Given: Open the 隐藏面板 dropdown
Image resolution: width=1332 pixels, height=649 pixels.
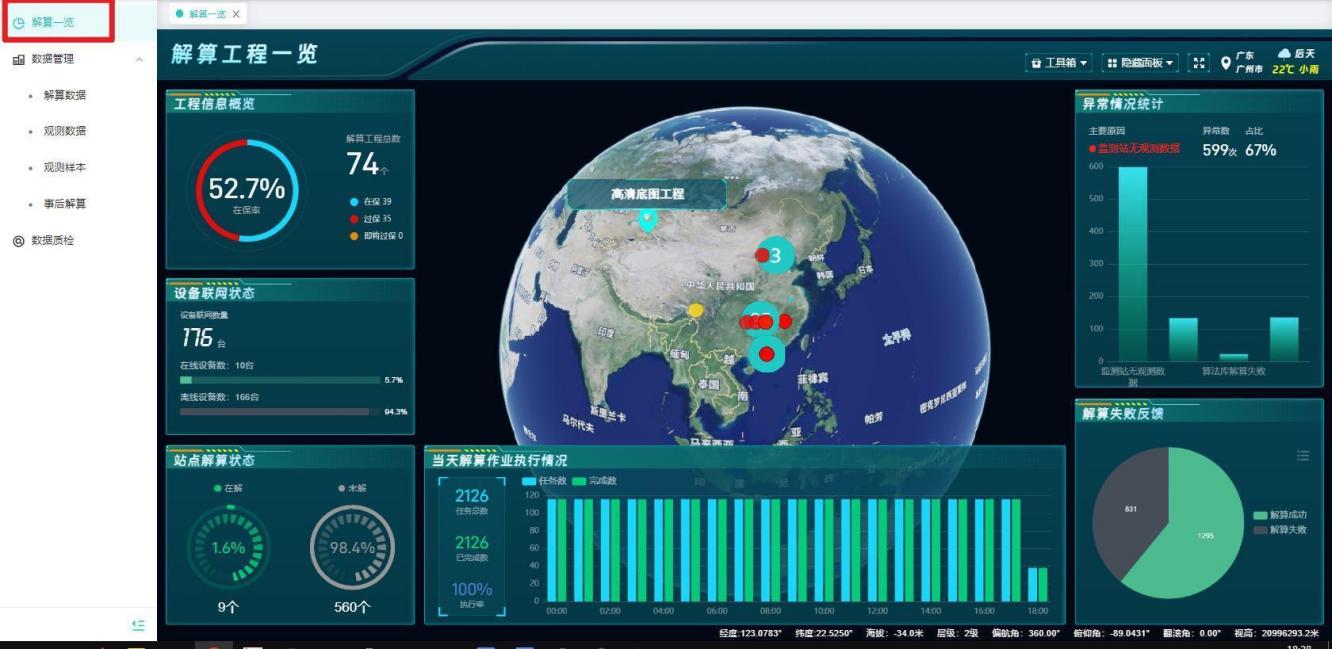Looking at the screenshot, I should click(1140, 63).
